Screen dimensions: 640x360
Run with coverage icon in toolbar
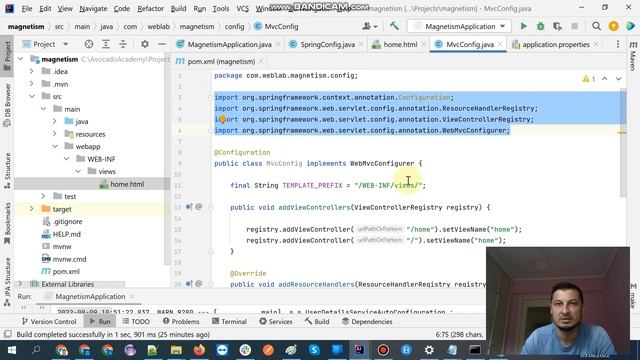(557, 26)
